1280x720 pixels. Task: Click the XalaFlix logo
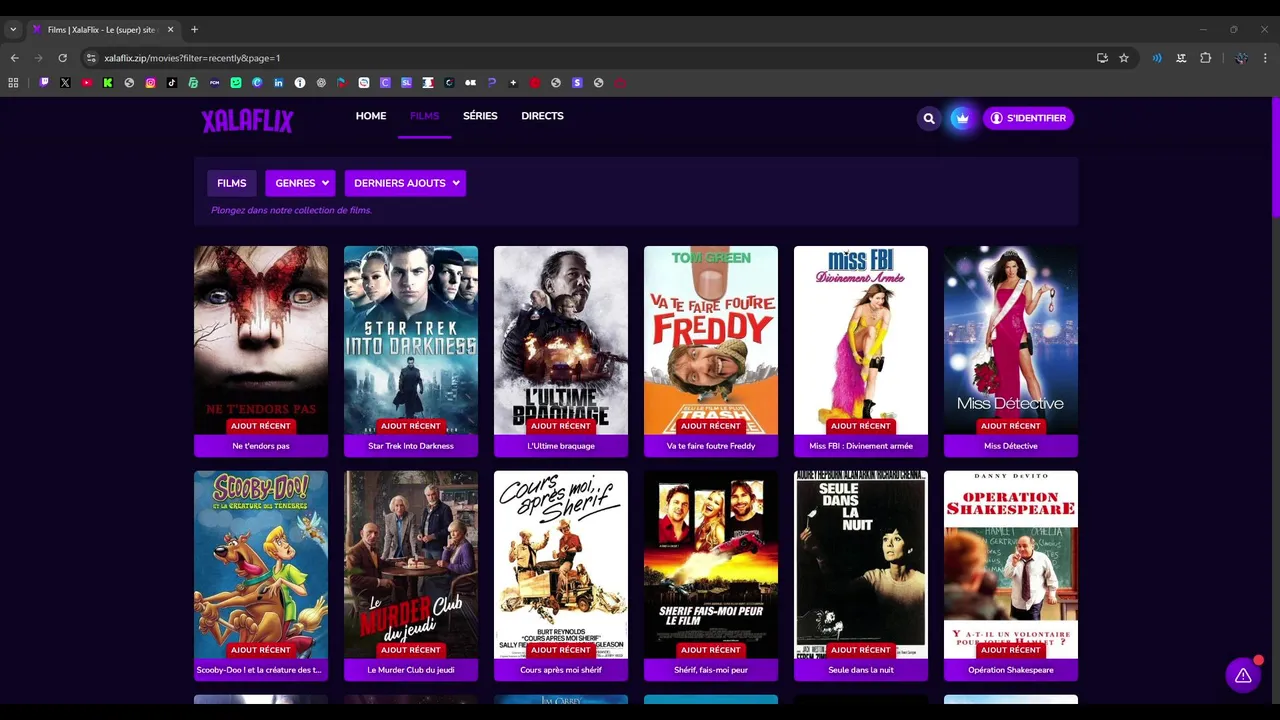click(247, 121)
